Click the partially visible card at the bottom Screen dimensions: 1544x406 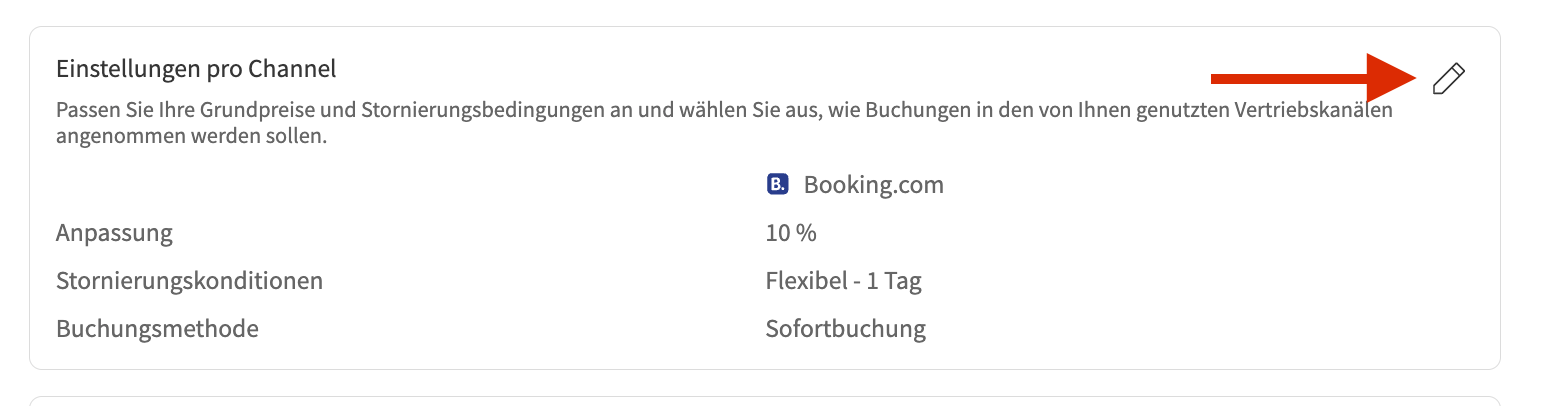pos(764,401)
